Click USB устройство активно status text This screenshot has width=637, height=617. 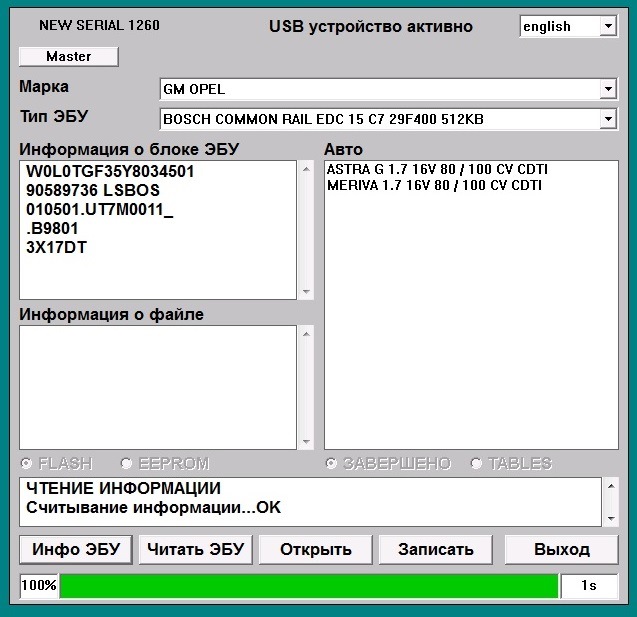pos(371,27)
